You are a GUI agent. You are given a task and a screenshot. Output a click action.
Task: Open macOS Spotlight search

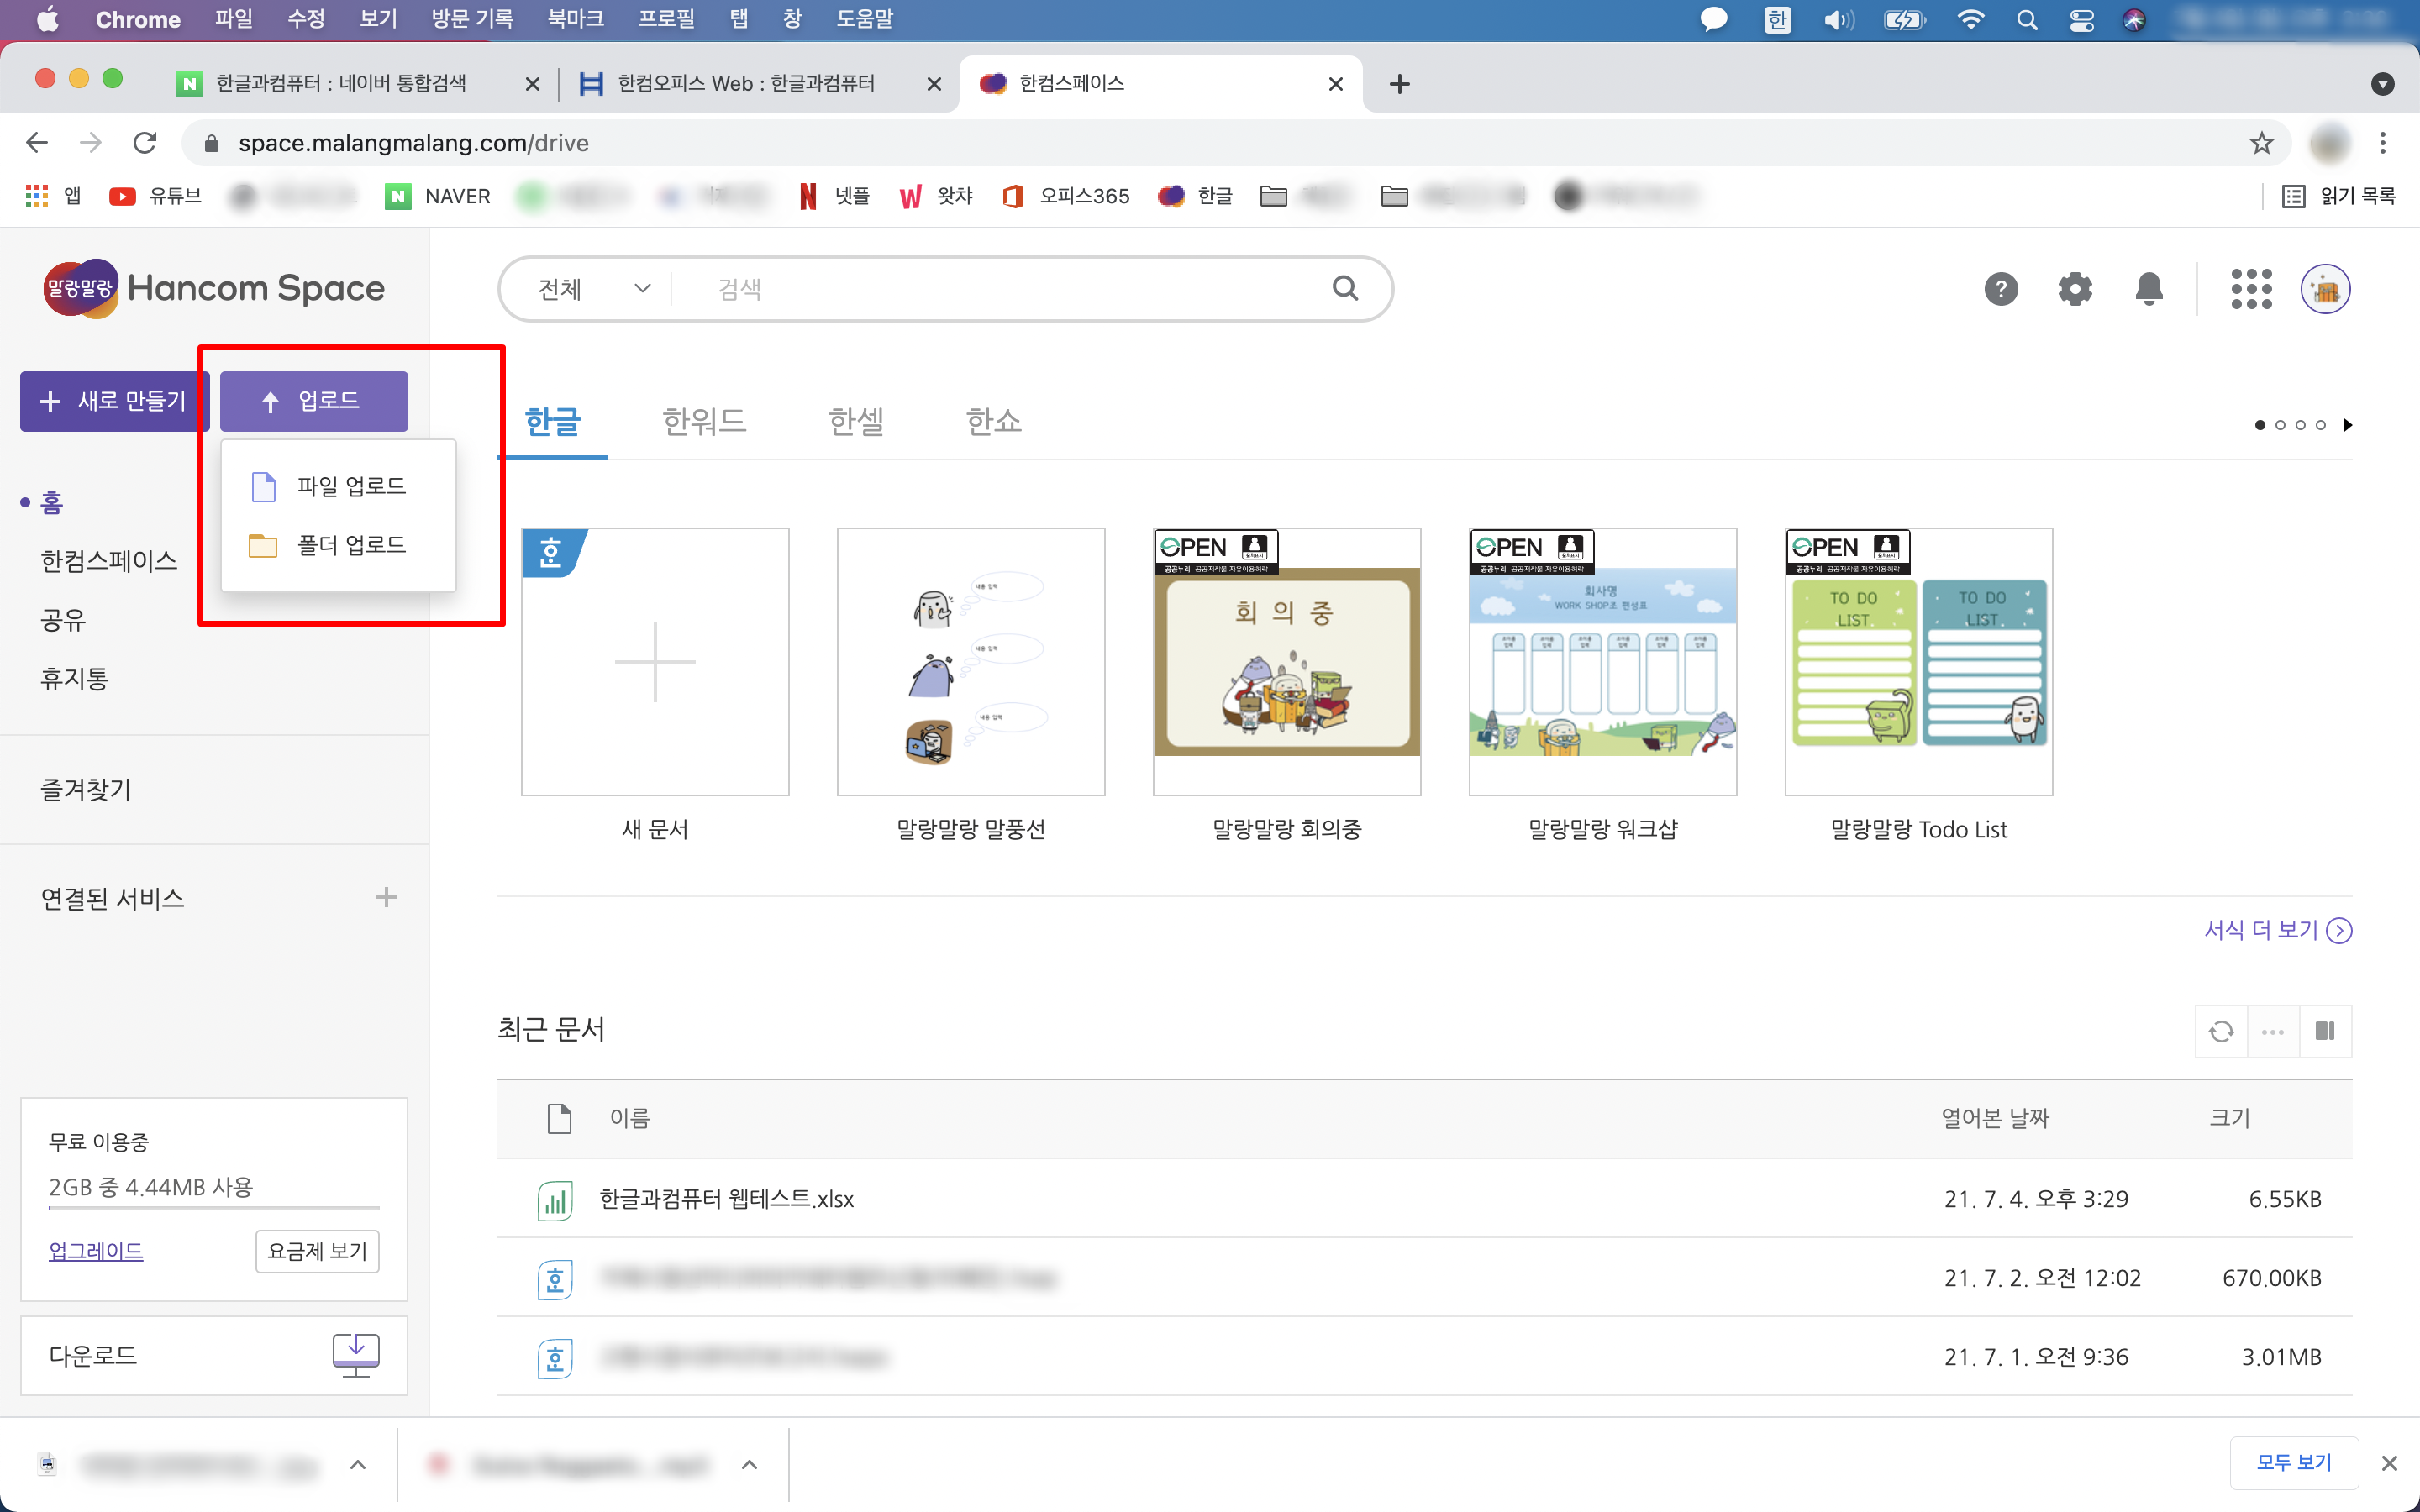click(2027, 20)
